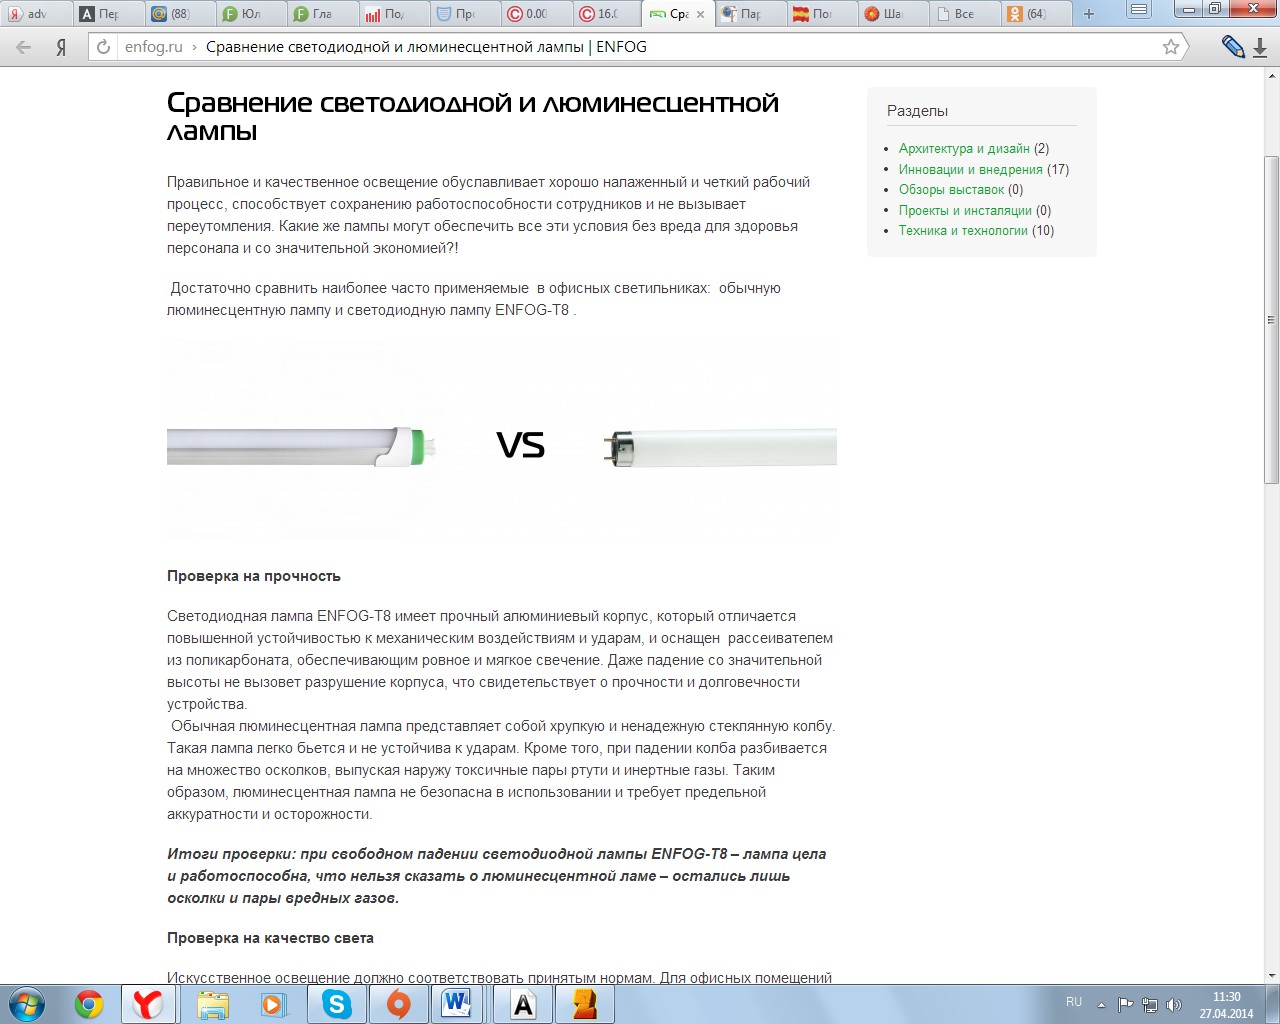The image size is (1280, 1024).
Task: Switch to Yandex browser in the taskbar
Action: click(x=148, y=1004)
